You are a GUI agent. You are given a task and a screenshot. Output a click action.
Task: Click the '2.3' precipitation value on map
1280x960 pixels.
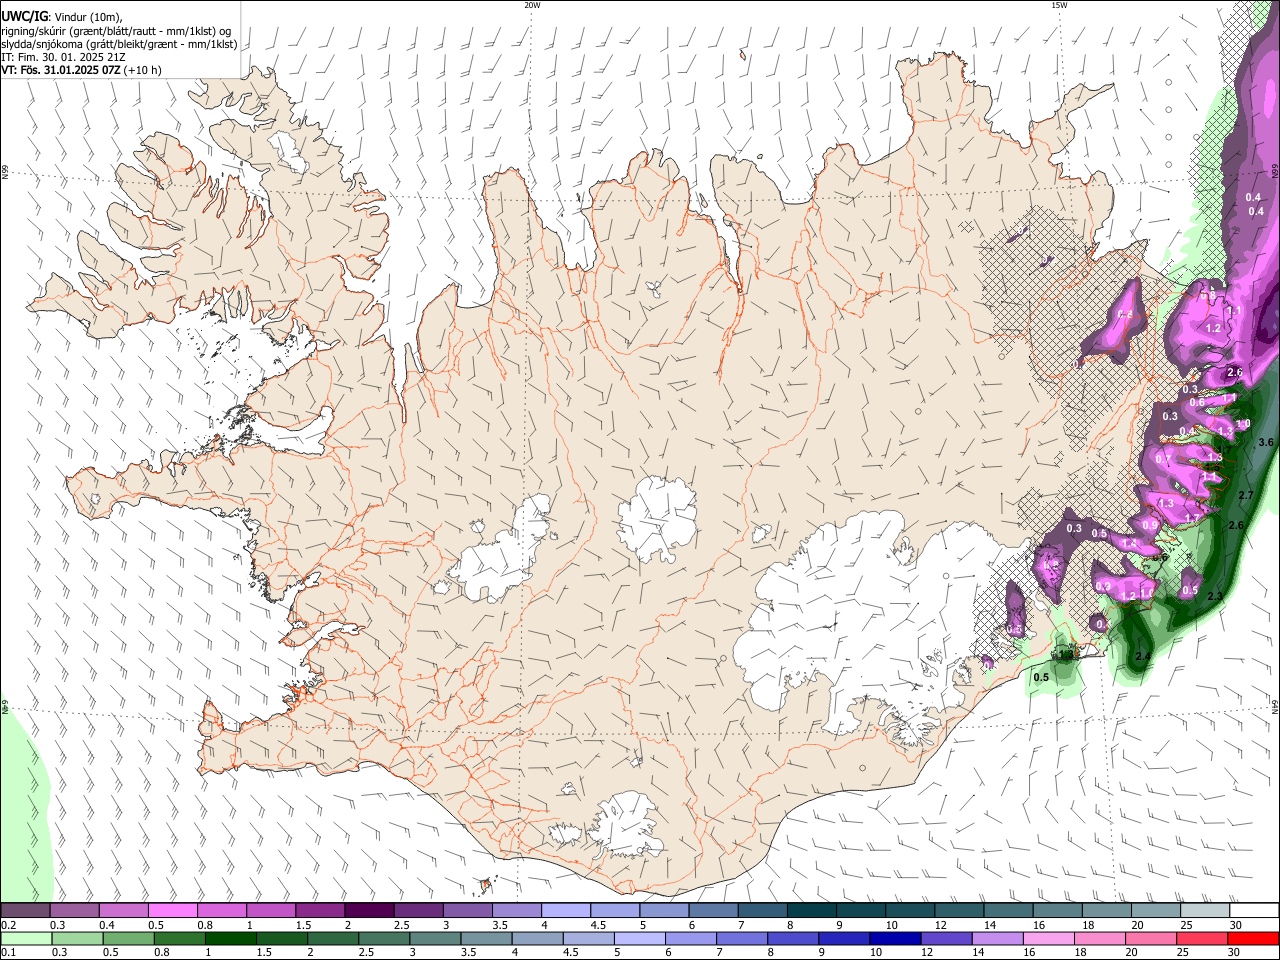(1216, 596)
